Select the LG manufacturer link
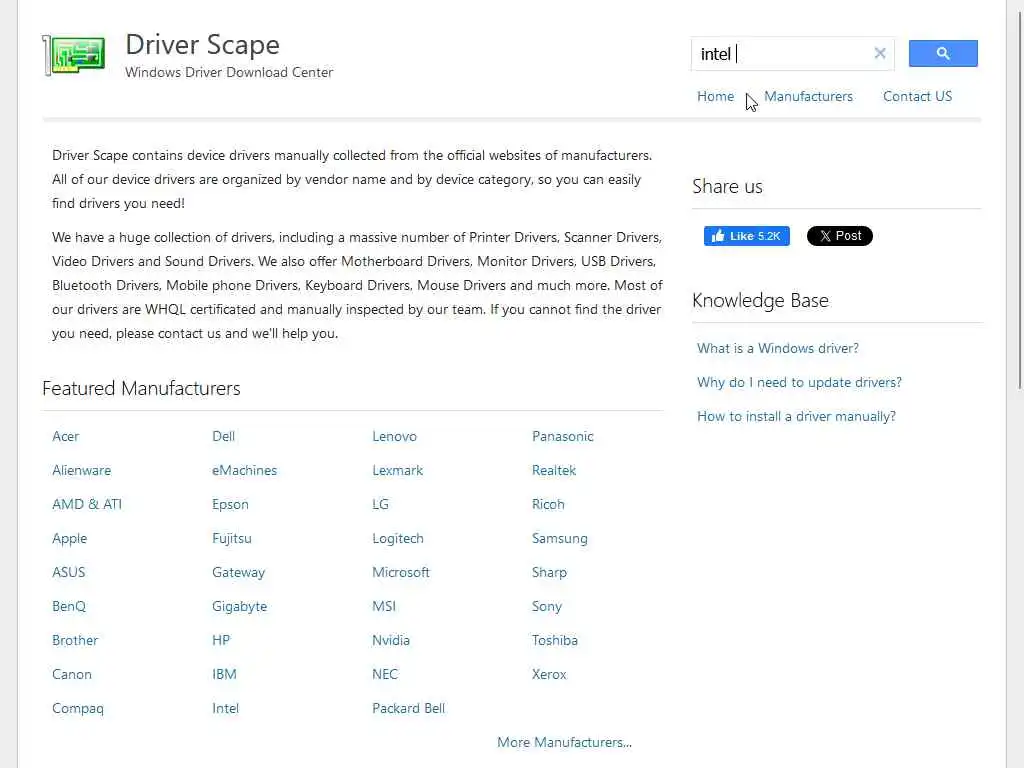Image resolution: width=1024 pixels, height=768 pixels. click(x=380, y=504)
